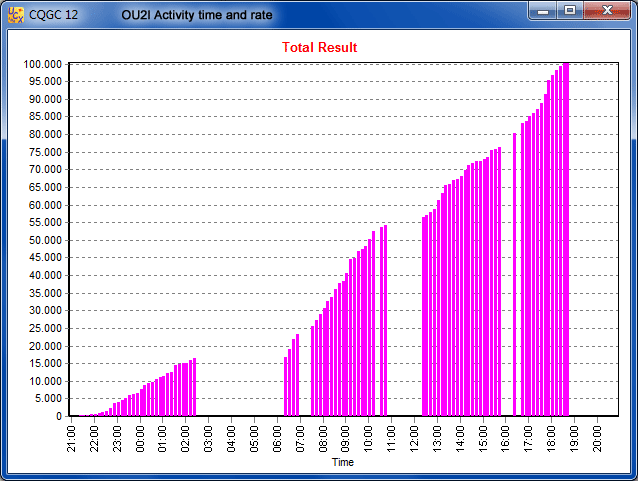Close the Activity time and rate window
The width and height of the screenshot is (638, 481).
pyautogui.click(x=607, y=11)
